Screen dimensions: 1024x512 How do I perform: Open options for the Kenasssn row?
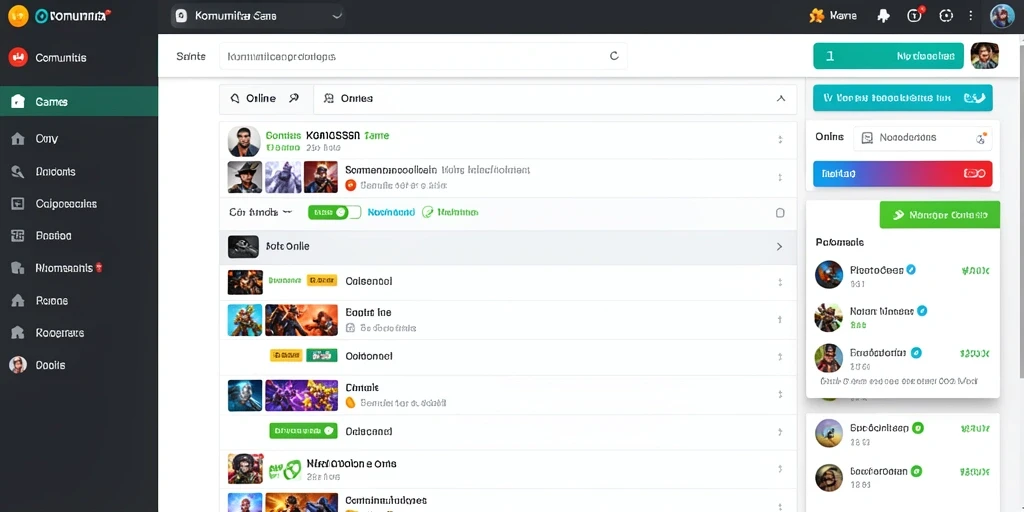point(780,140)
